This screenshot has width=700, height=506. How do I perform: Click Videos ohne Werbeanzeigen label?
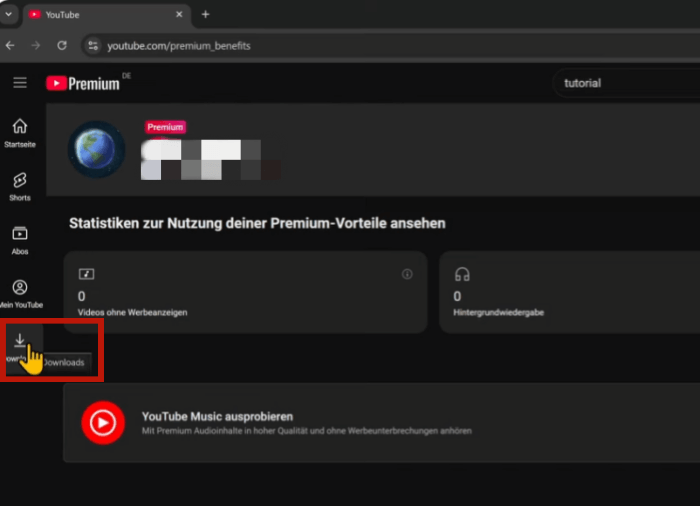click(133, 312)
